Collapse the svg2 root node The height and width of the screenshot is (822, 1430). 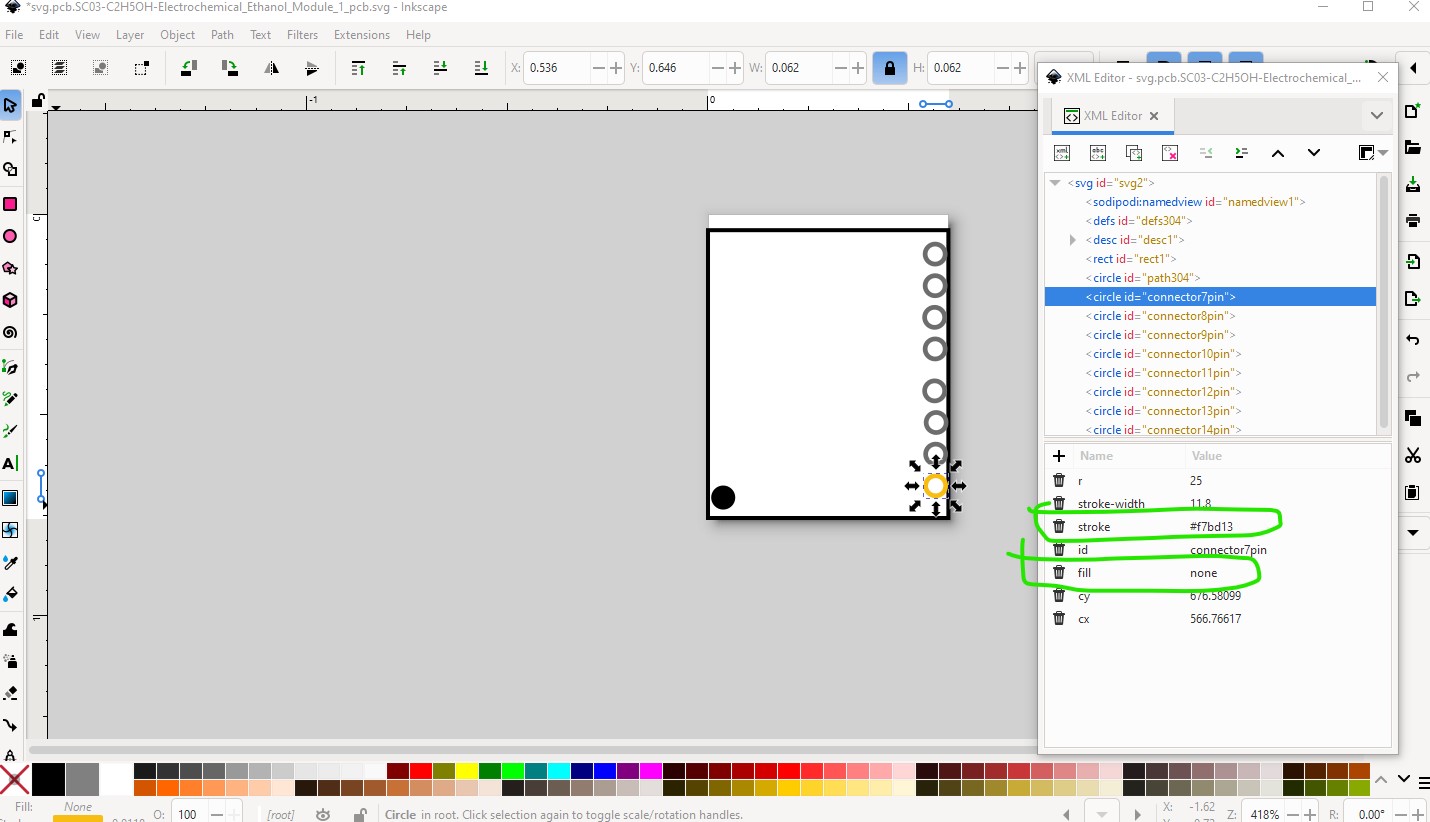1054,183
